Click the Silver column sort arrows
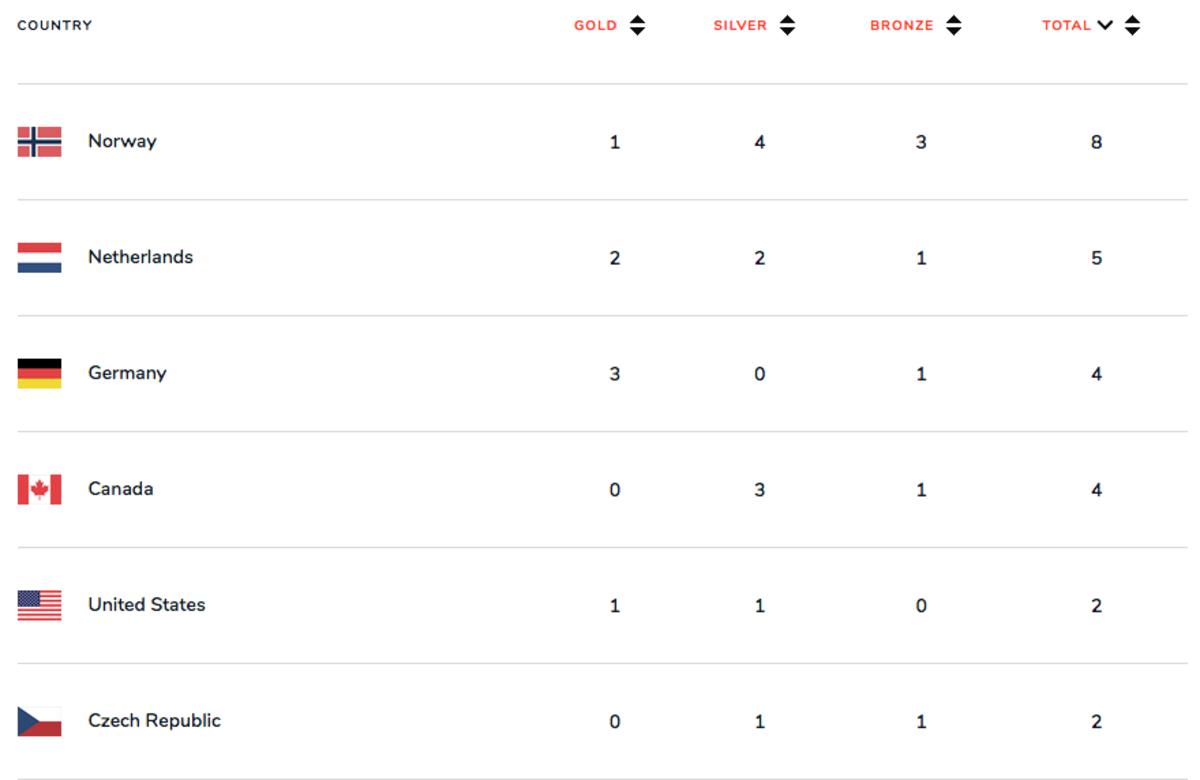Viewport: 1200px width, 780px height. pyautogui.click(x=788, y=26)
